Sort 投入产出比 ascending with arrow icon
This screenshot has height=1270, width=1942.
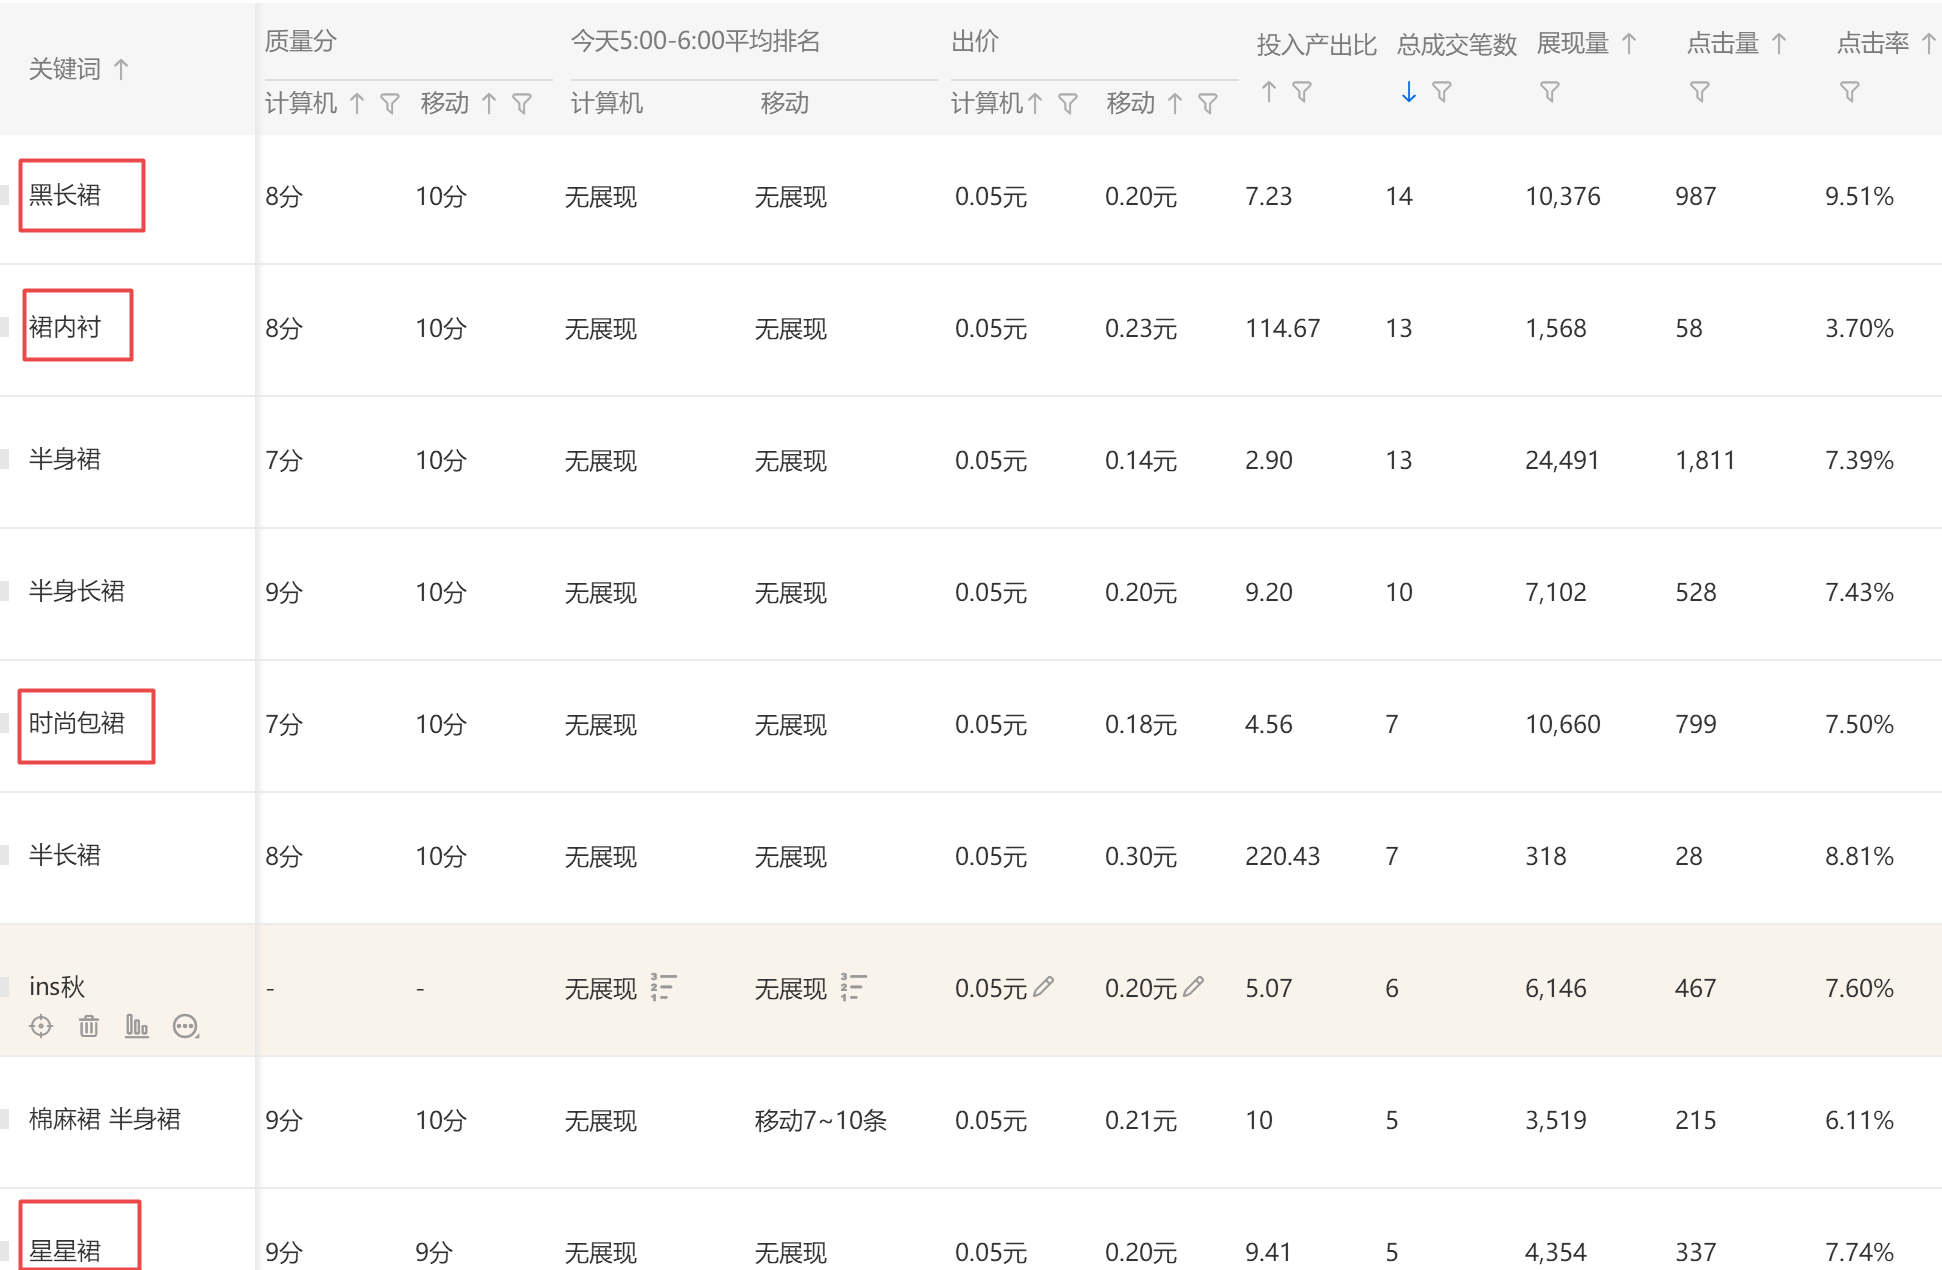point(1269,91)
